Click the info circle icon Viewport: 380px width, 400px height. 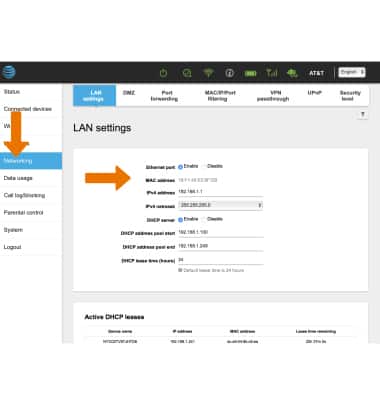tap(229, 73)
